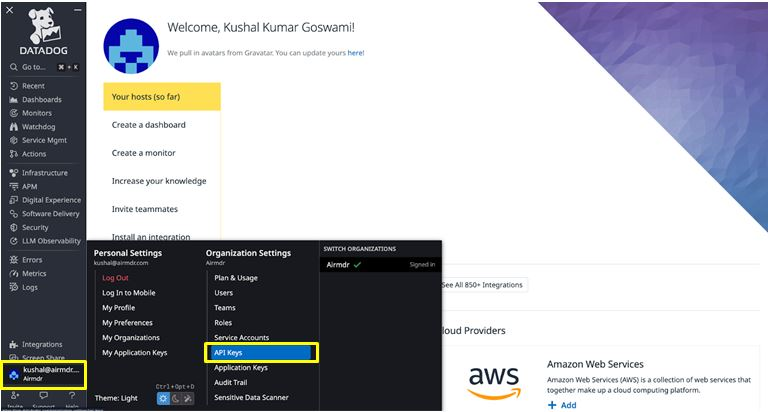Open Users under Organization Settings
The height and width of the screenshot is (412, 768).
223,293
